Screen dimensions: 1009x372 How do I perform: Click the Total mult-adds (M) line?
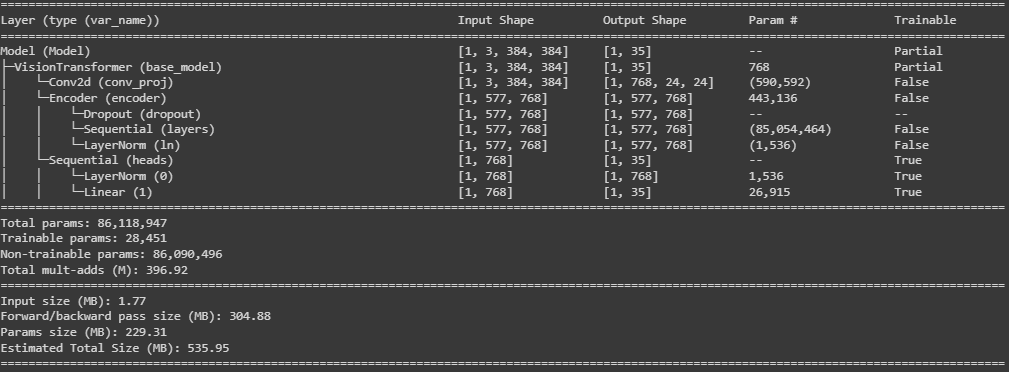pos(94,270)
